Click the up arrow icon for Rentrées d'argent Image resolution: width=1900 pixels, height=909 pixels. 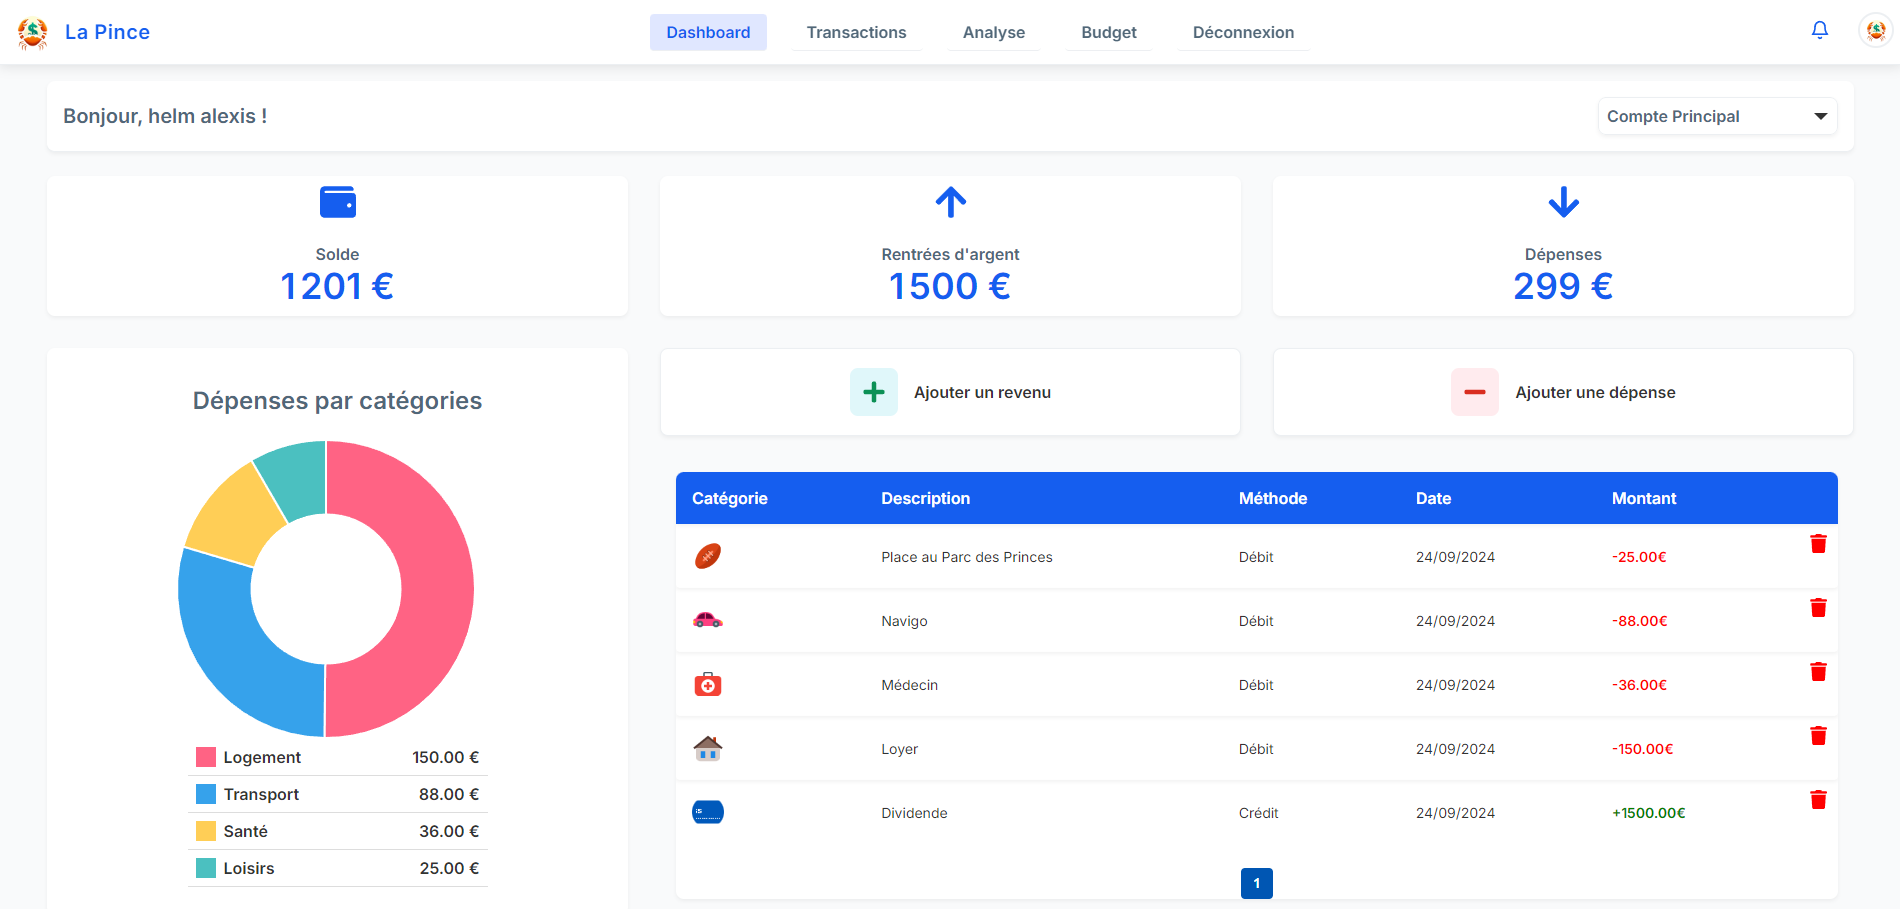pyautogui.click(x=951, y=202)
